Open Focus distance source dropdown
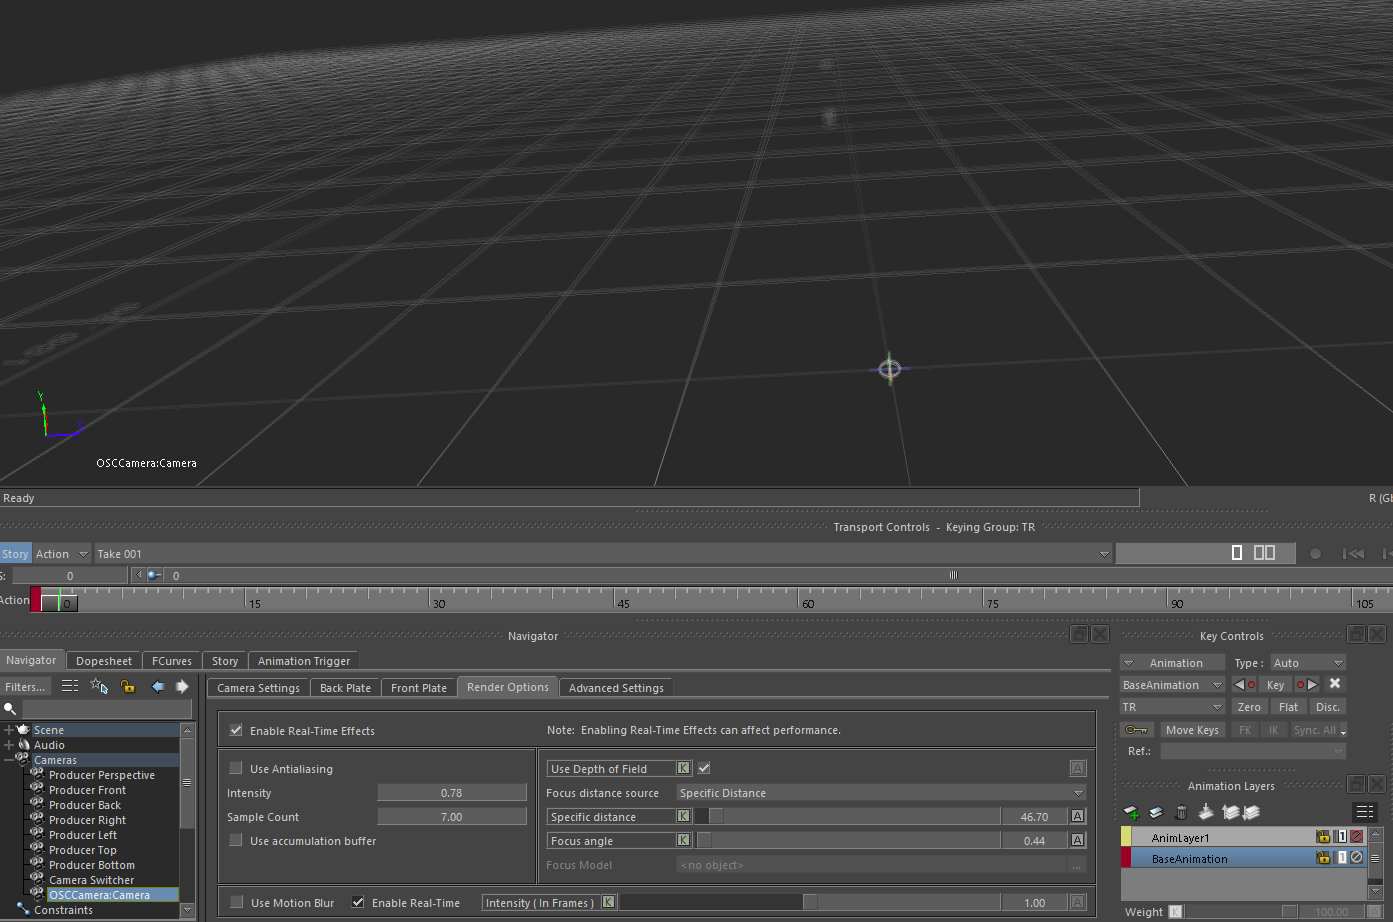The image size is (1393, 922). point(882,793)
